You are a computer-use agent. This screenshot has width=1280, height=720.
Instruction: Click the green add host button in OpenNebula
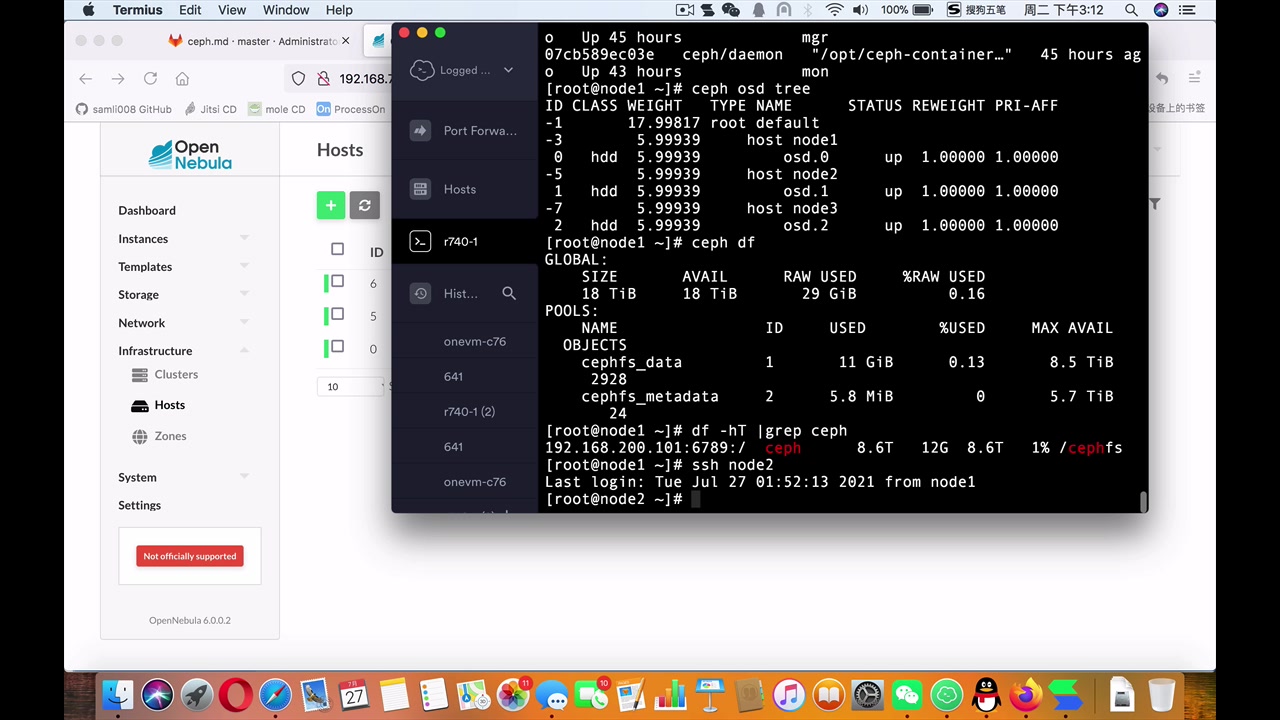[x=331, y=205]
